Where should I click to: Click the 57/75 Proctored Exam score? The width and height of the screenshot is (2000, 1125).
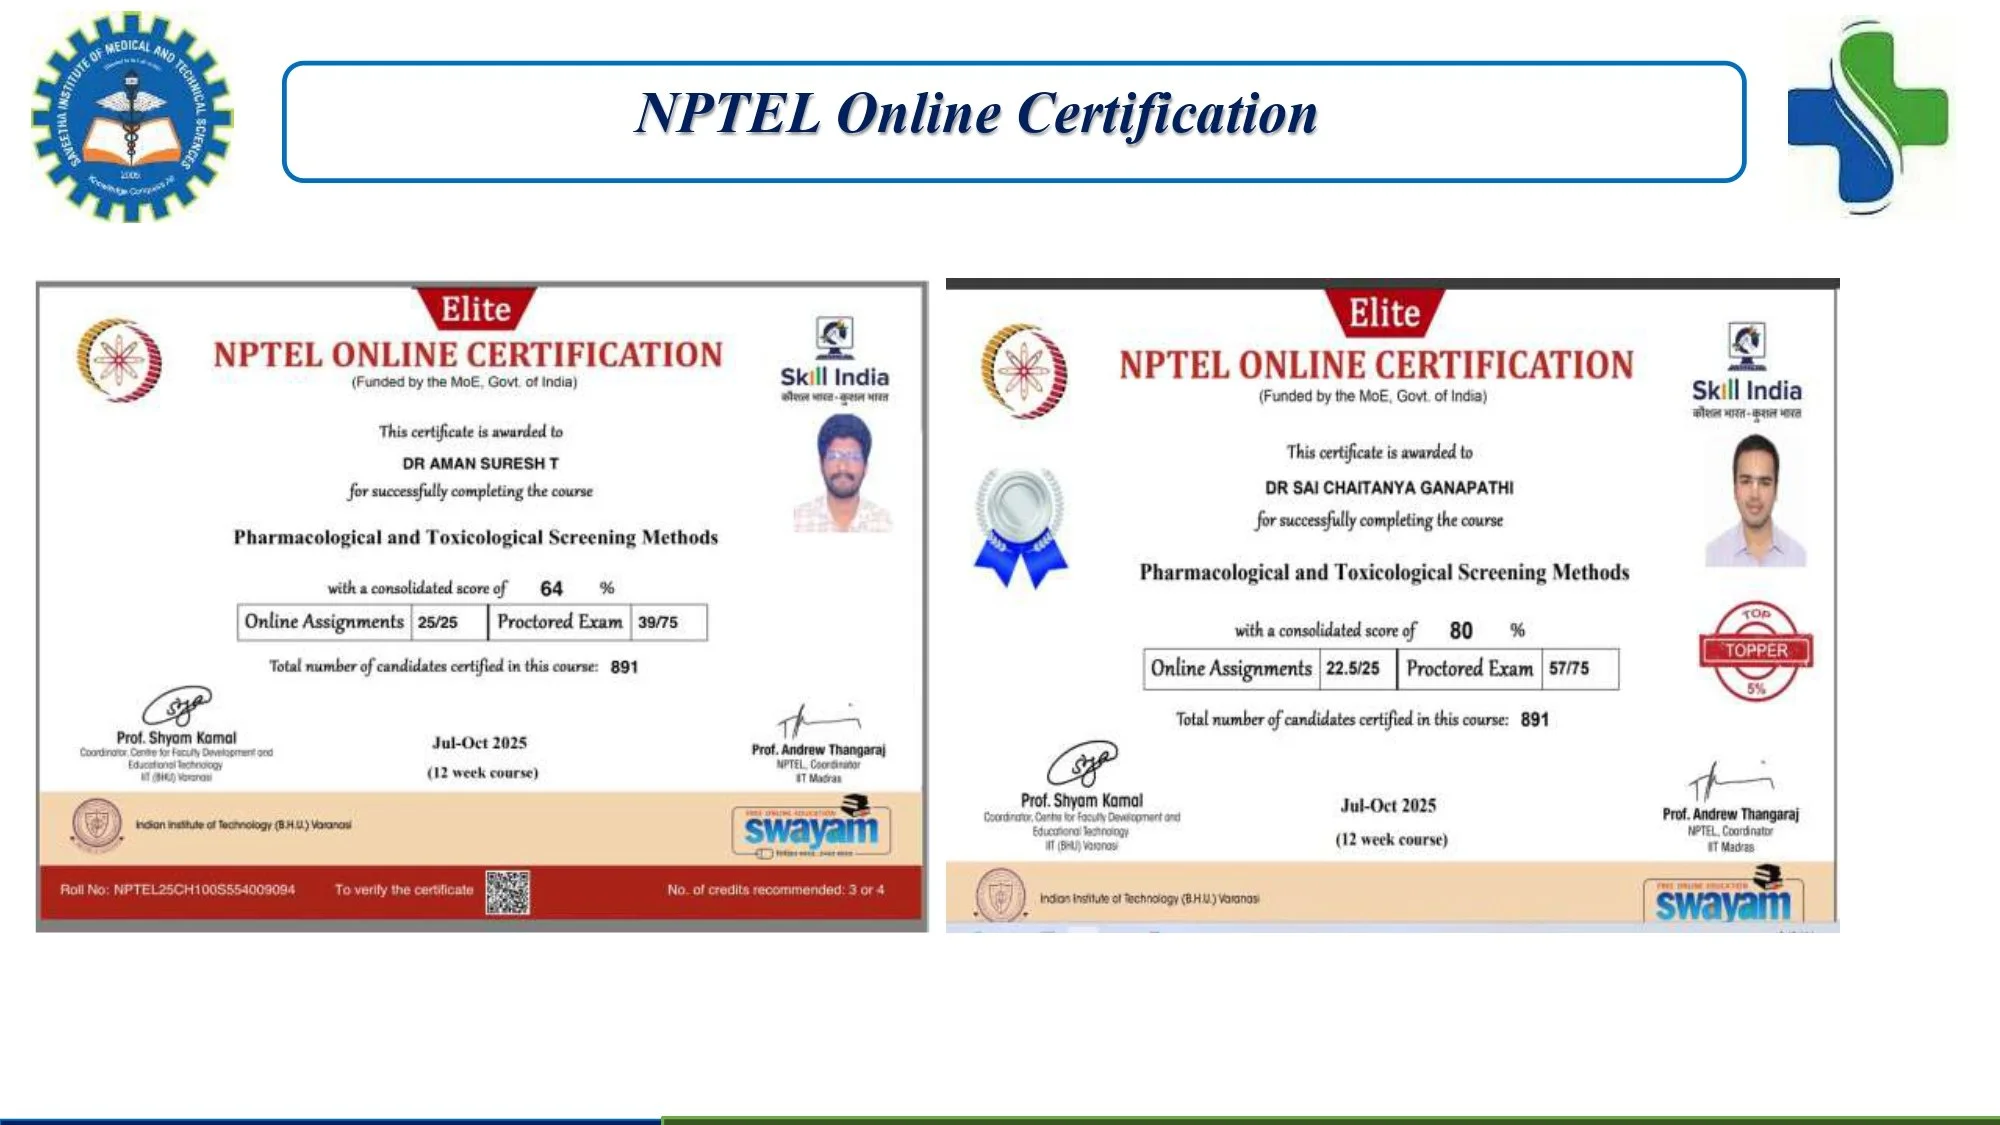pos(1569,668)
